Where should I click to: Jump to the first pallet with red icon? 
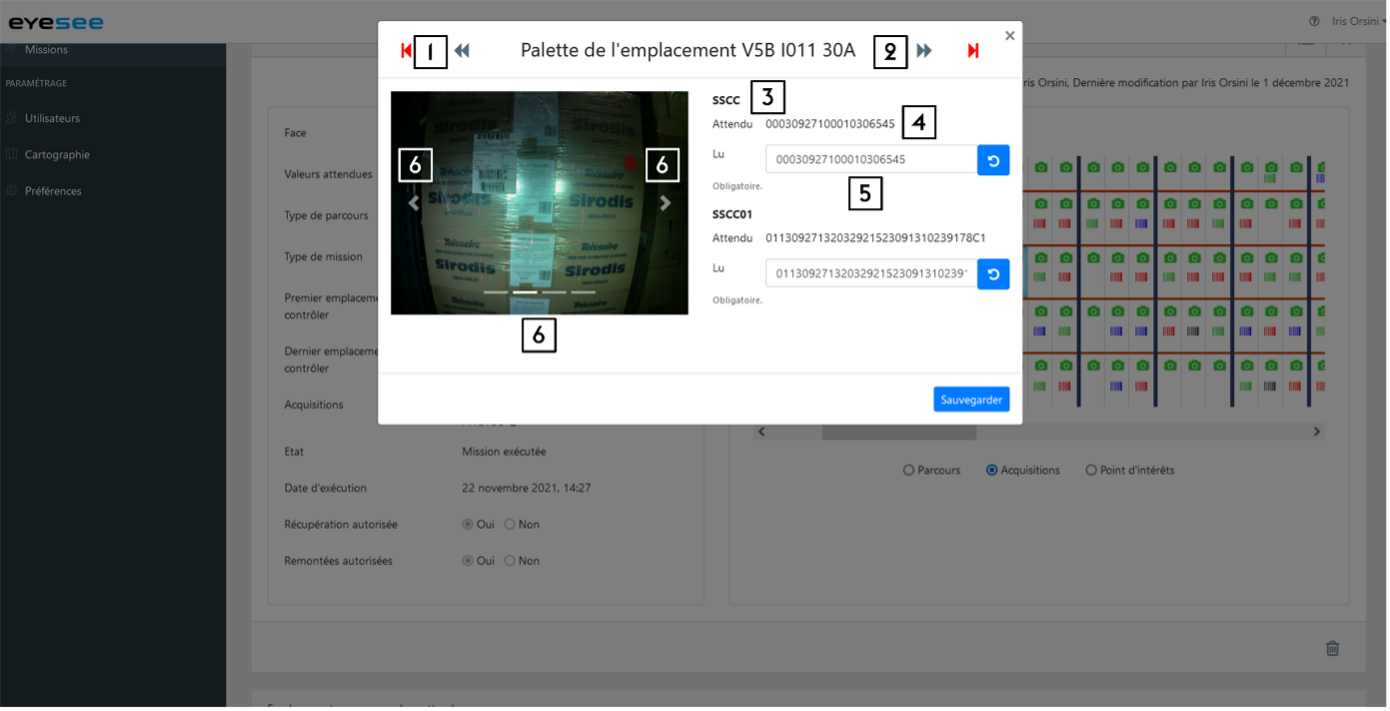pyautogui.click(x=406, y=50)
